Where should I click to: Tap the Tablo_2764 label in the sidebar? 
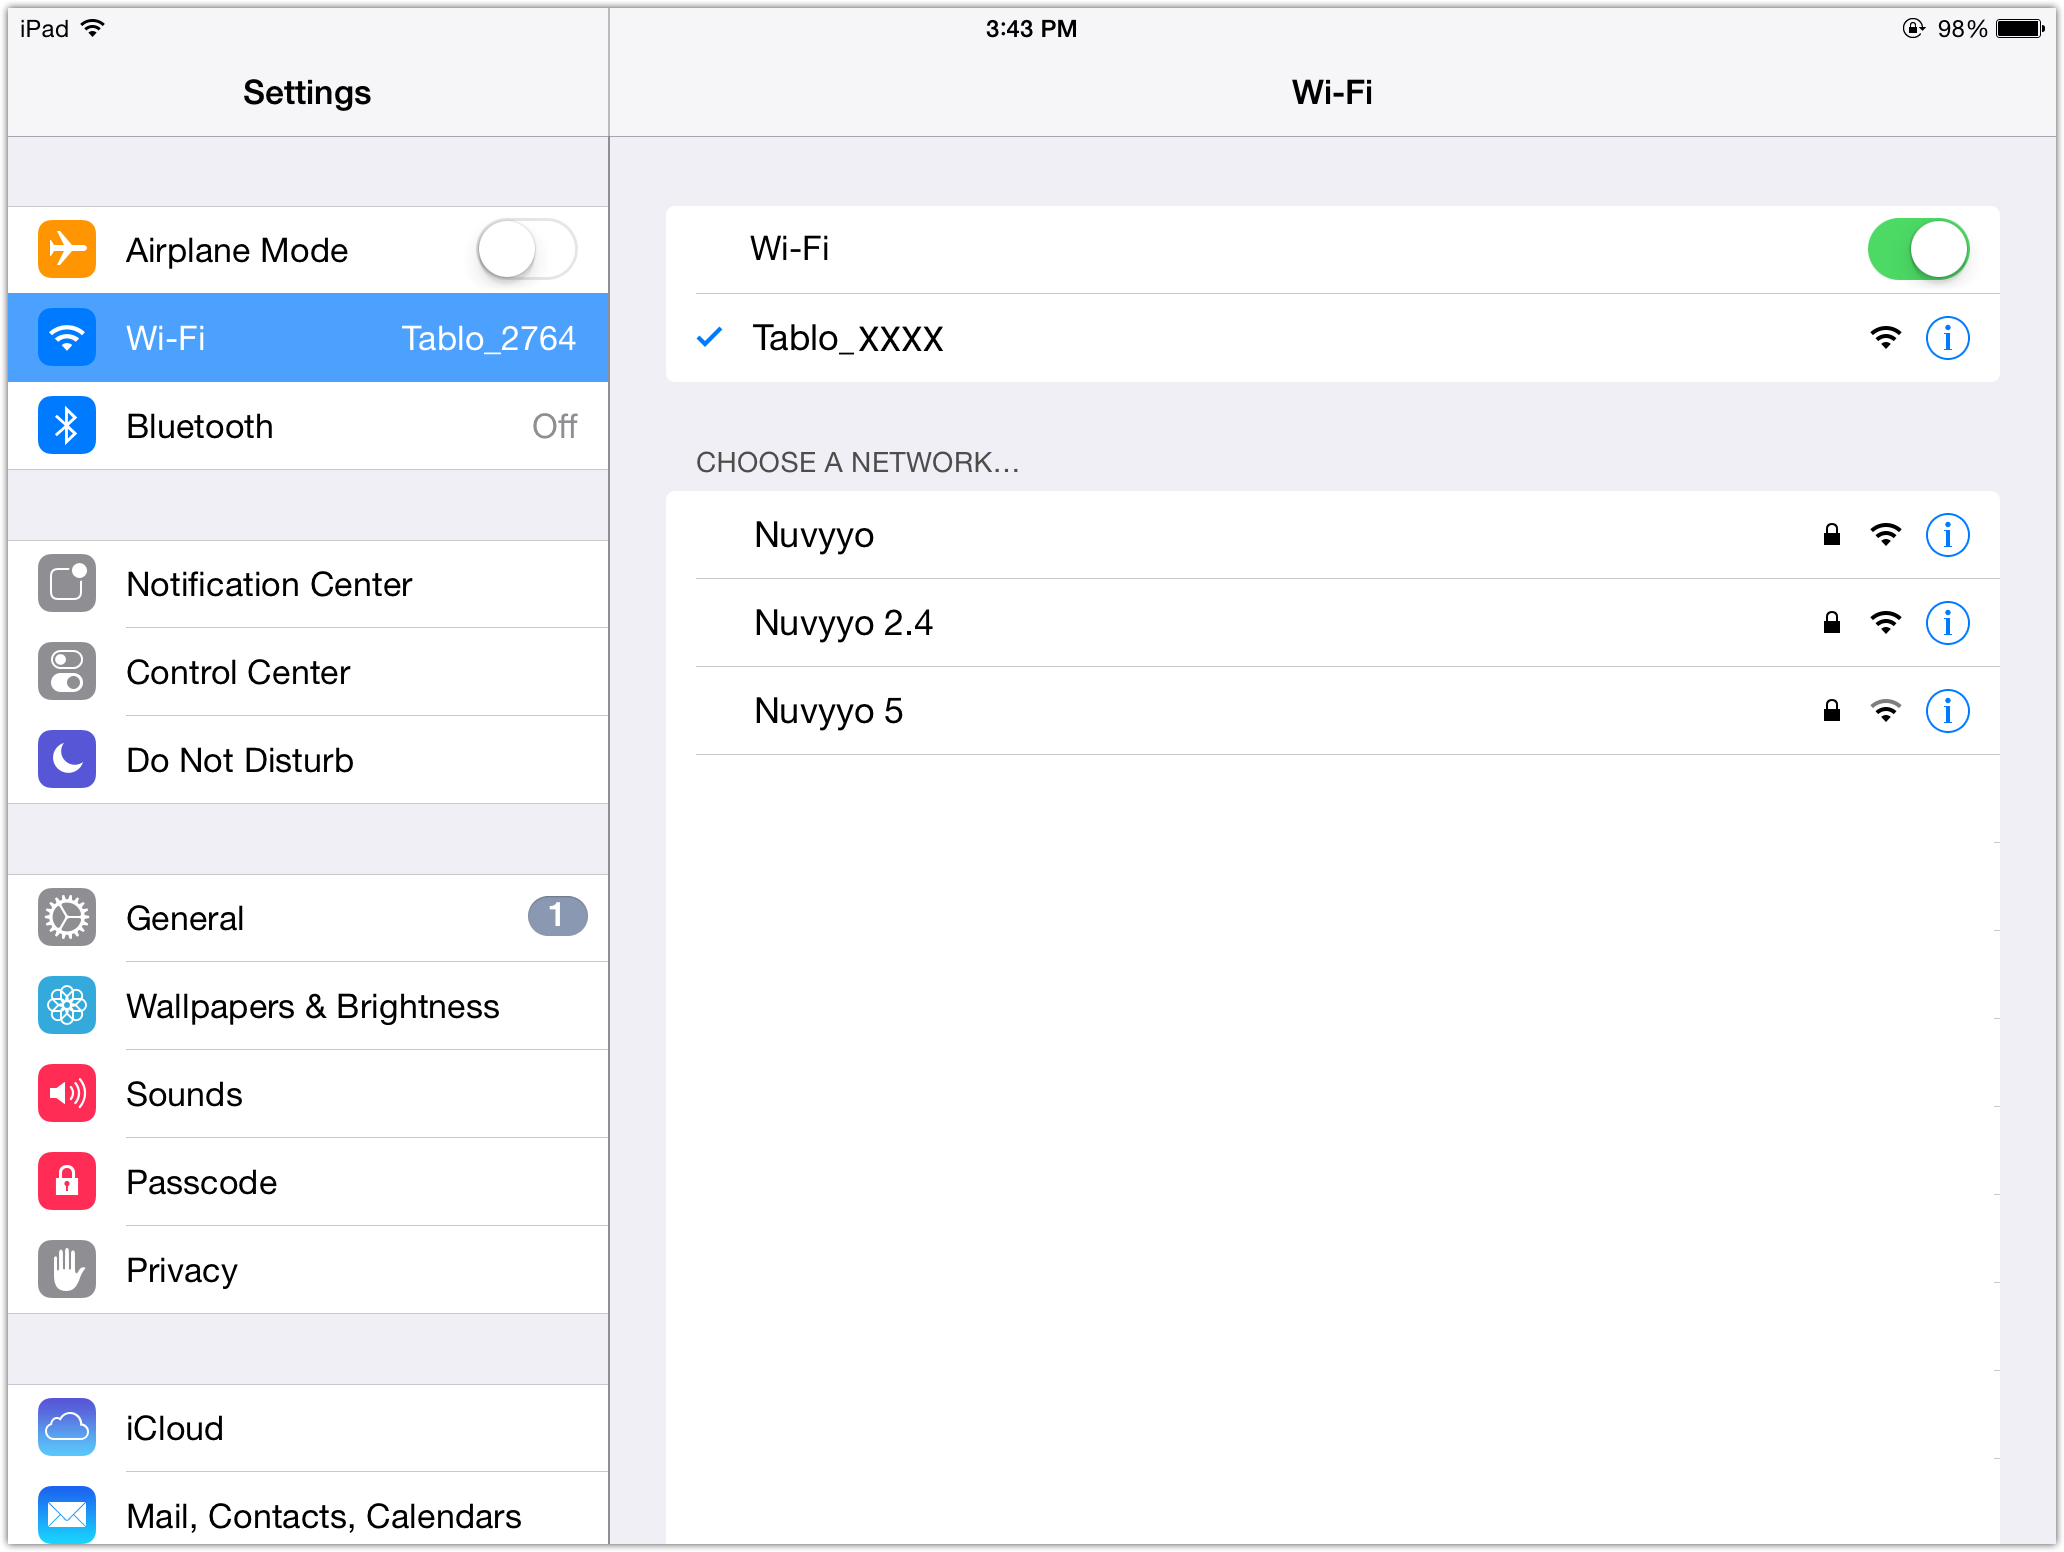pyautogui.click(x=488, y=339)
